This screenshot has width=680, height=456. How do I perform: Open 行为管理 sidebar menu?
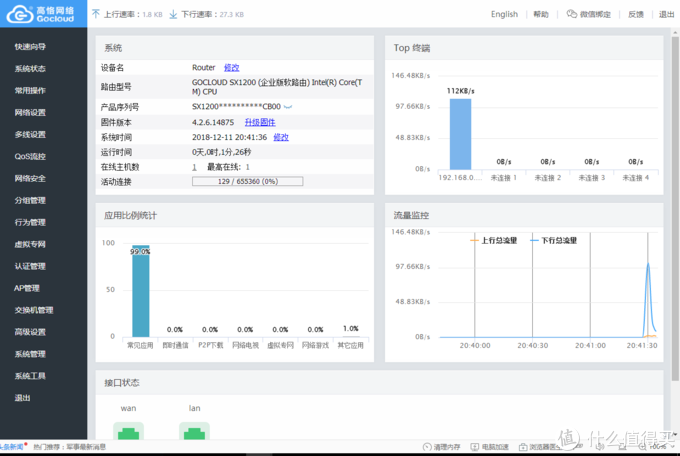pos(30,223)
